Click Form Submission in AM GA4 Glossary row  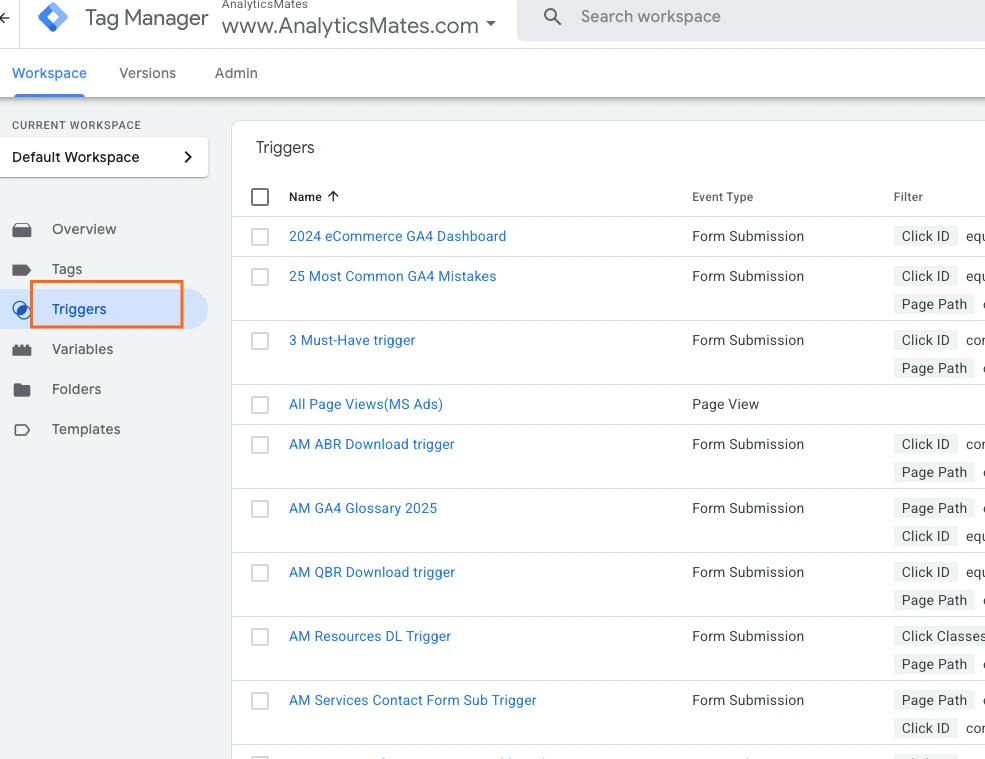(x=748, y=508)
